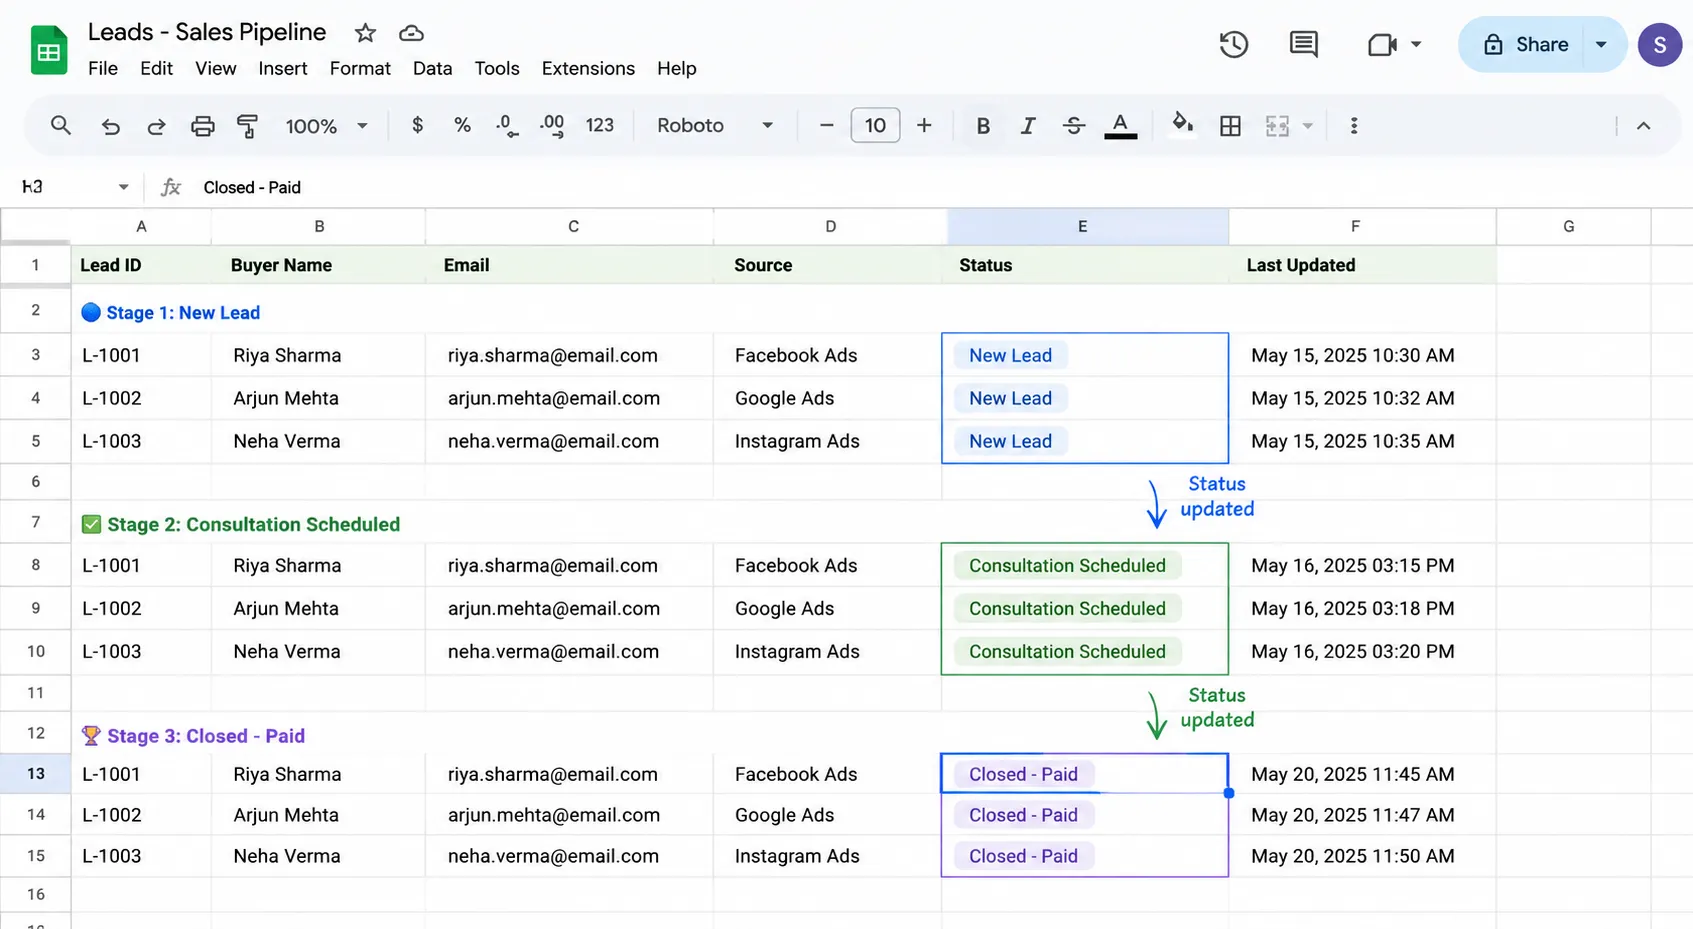Print the spreadsheet
Image resolution: width=1693 pixels, height=929 pixels.
coord(202,126)
